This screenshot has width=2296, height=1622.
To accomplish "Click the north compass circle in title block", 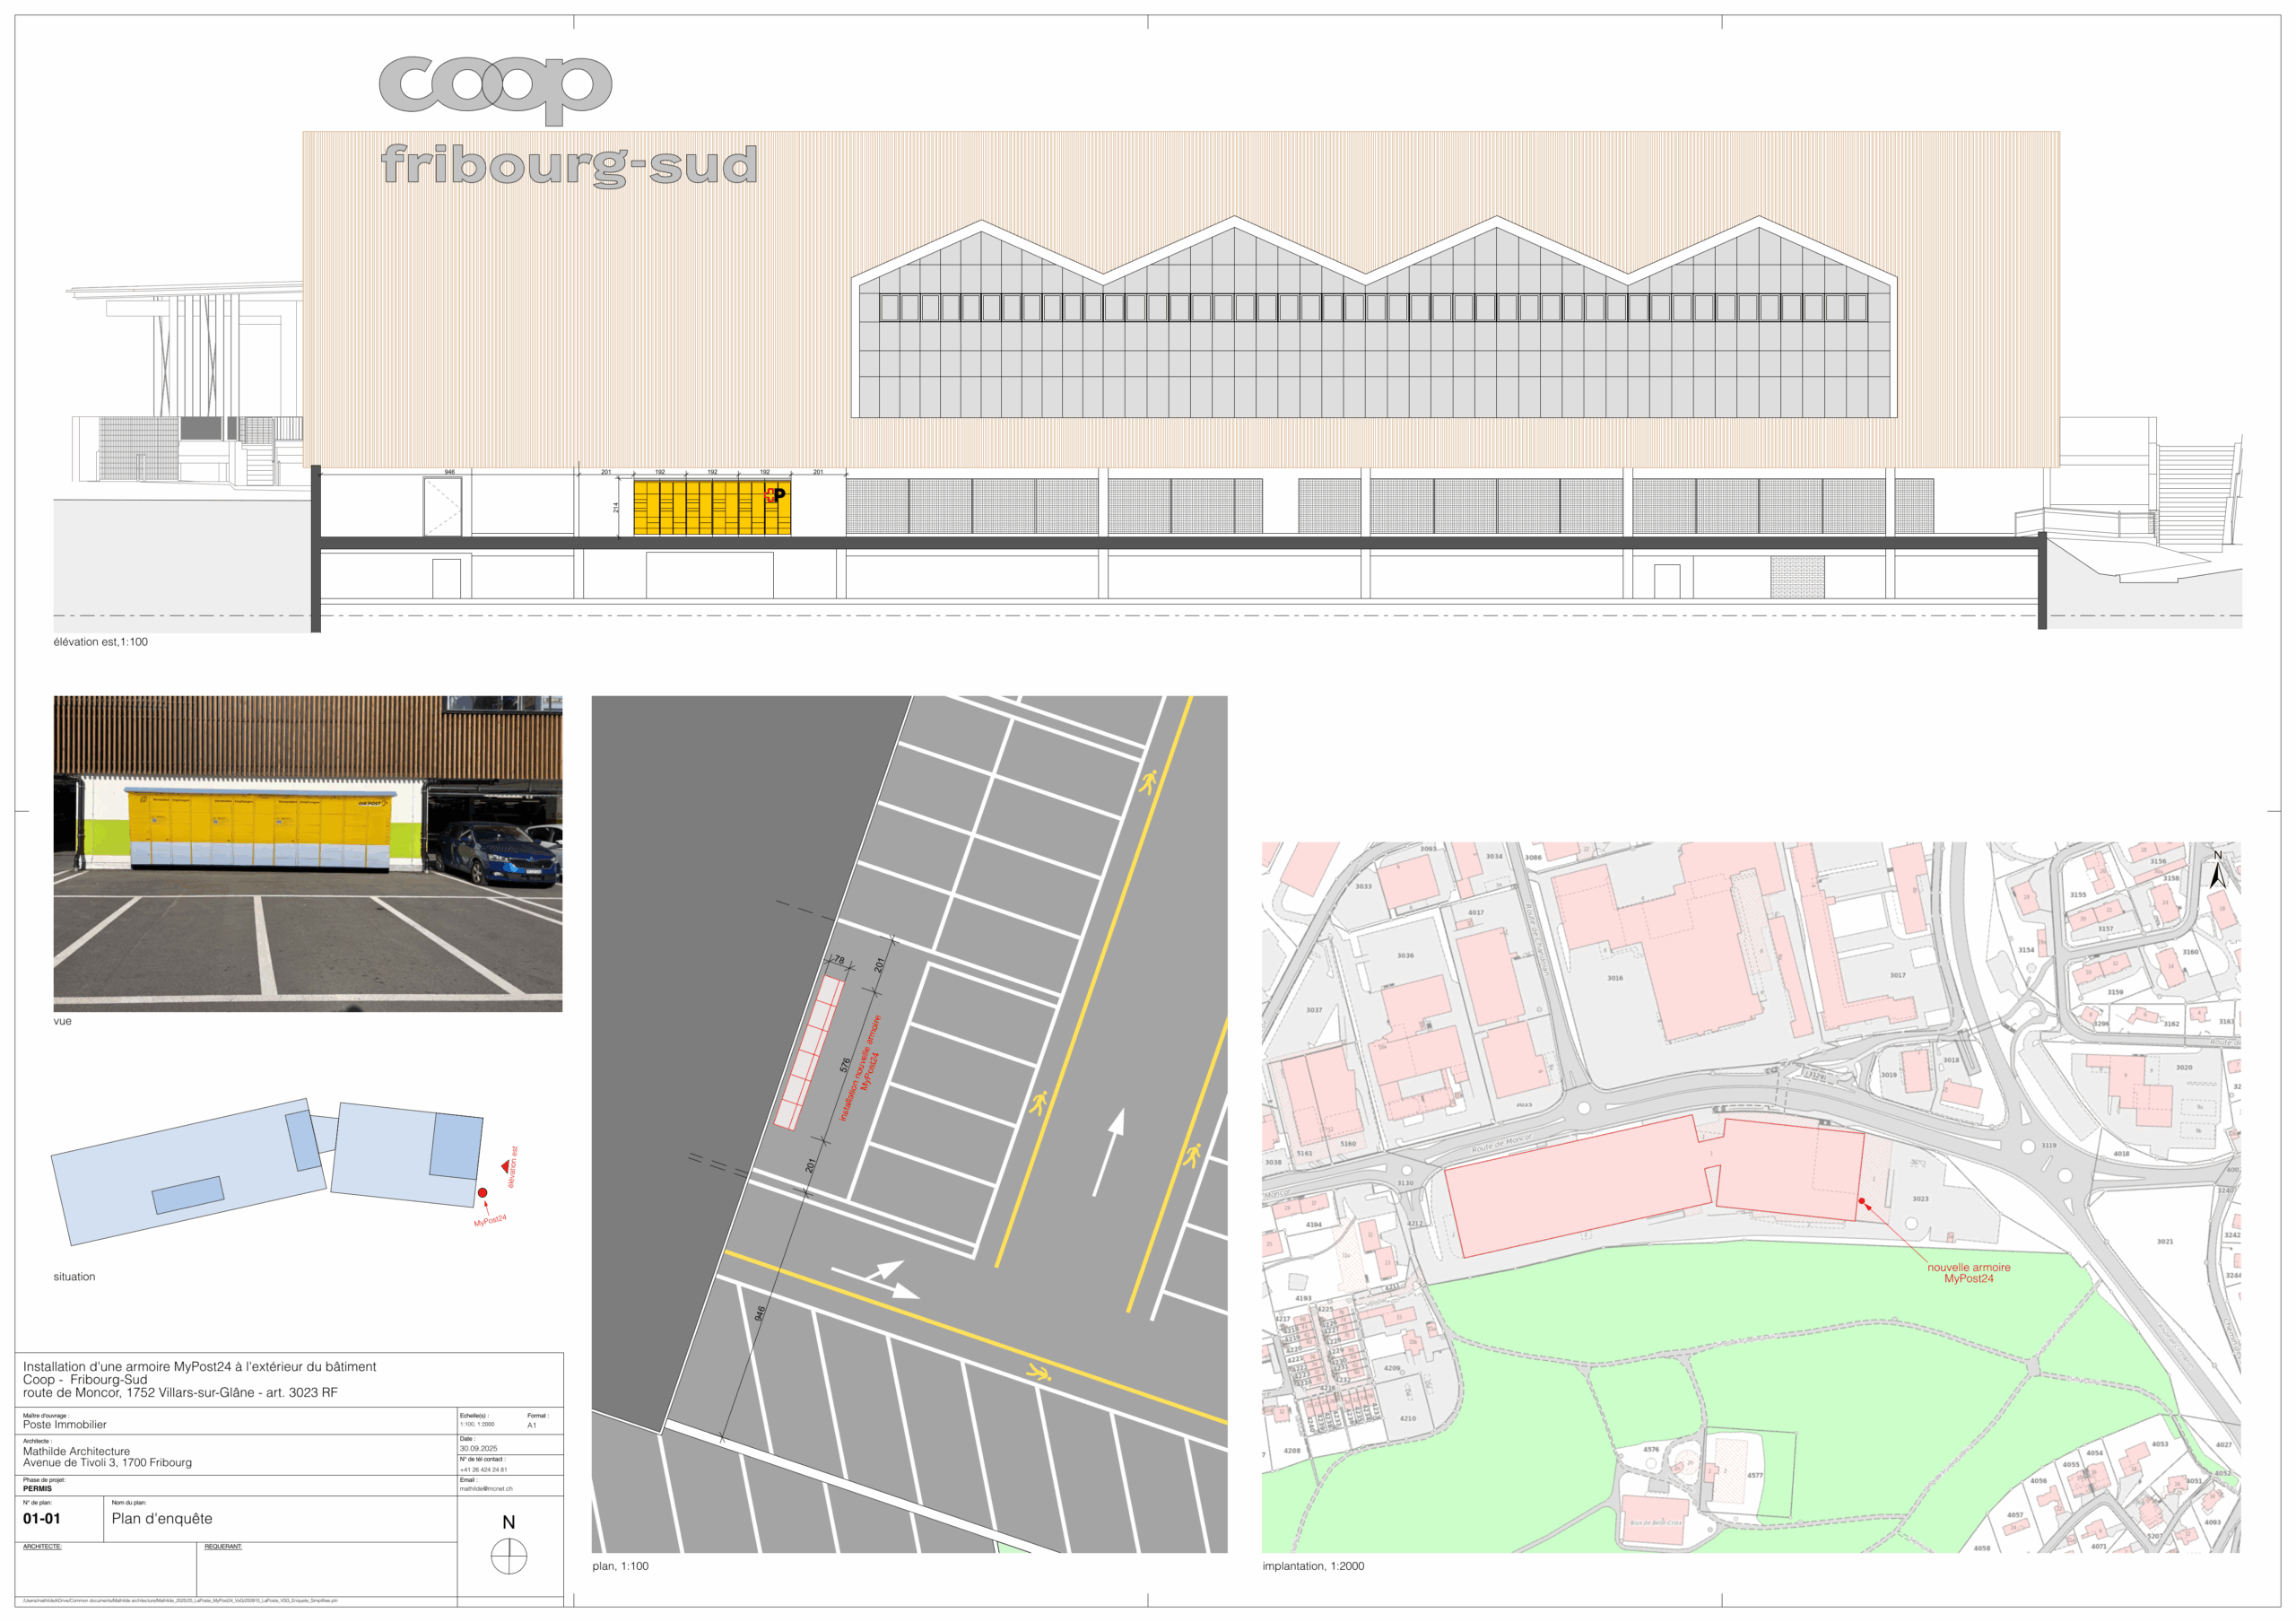I will click(x=508, y=1556).
